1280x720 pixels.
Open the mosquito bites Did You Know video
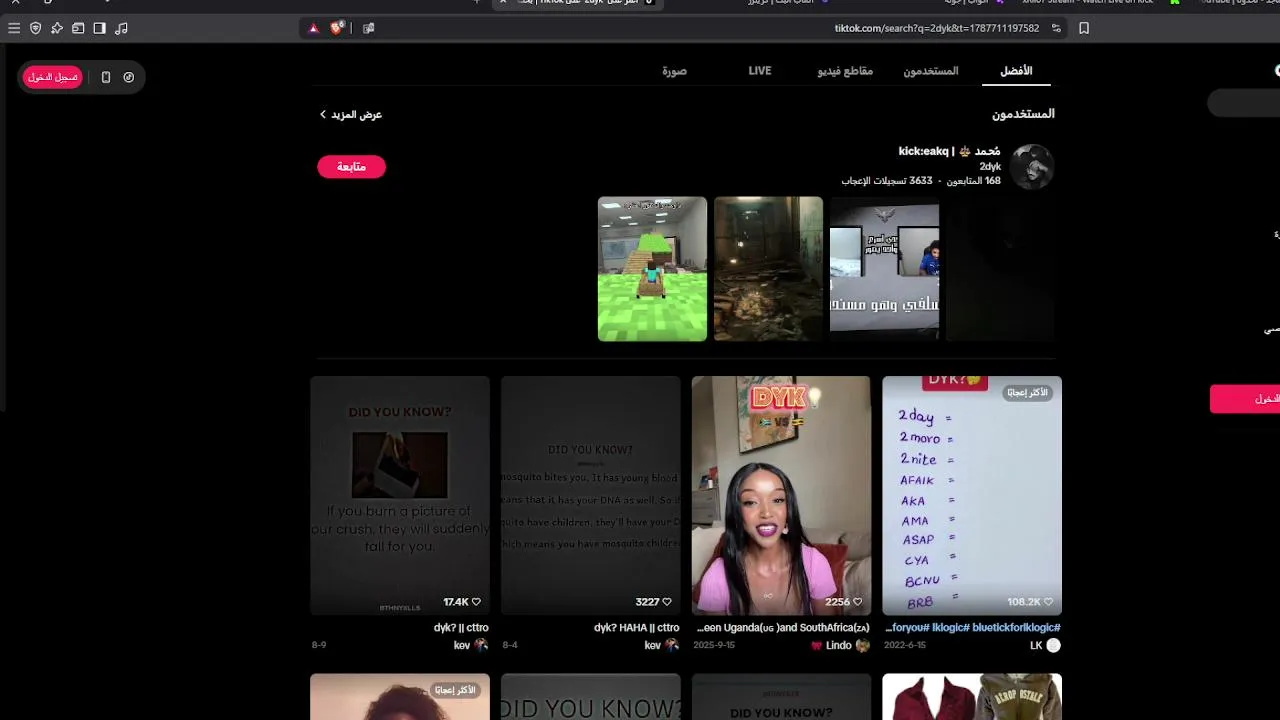pyautogui.click(x=591, y=495)
